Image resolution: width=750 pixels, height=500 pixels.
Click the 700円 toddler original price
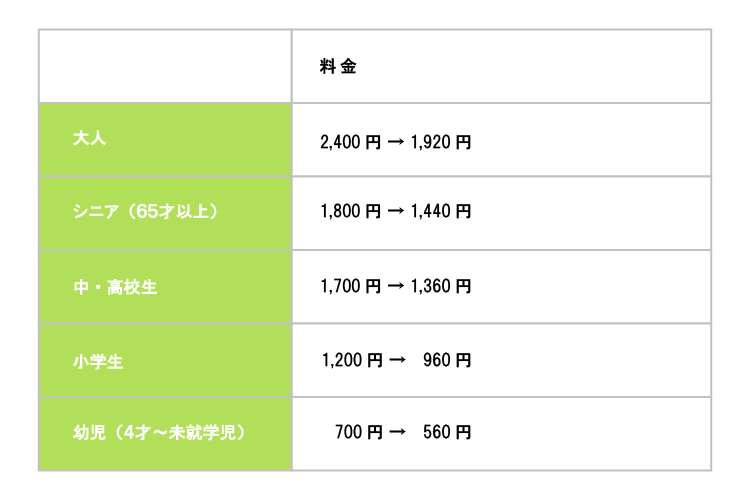(x=359, y=433)
